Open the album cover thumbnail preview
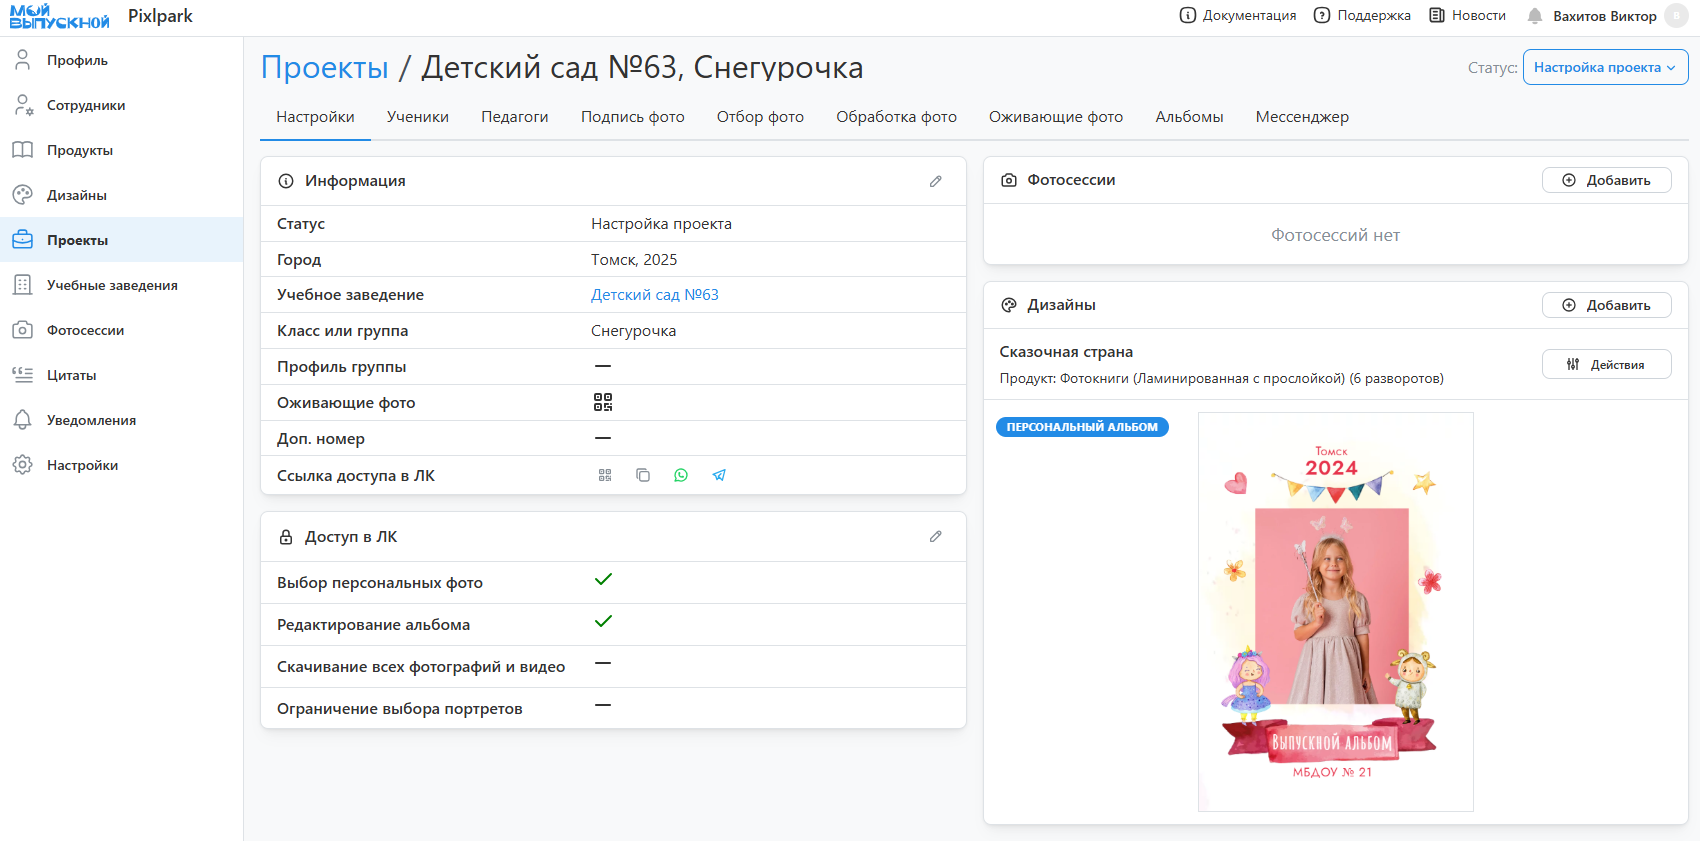The height and width of the screenshot is (841, 1700). coord(1335,611)
